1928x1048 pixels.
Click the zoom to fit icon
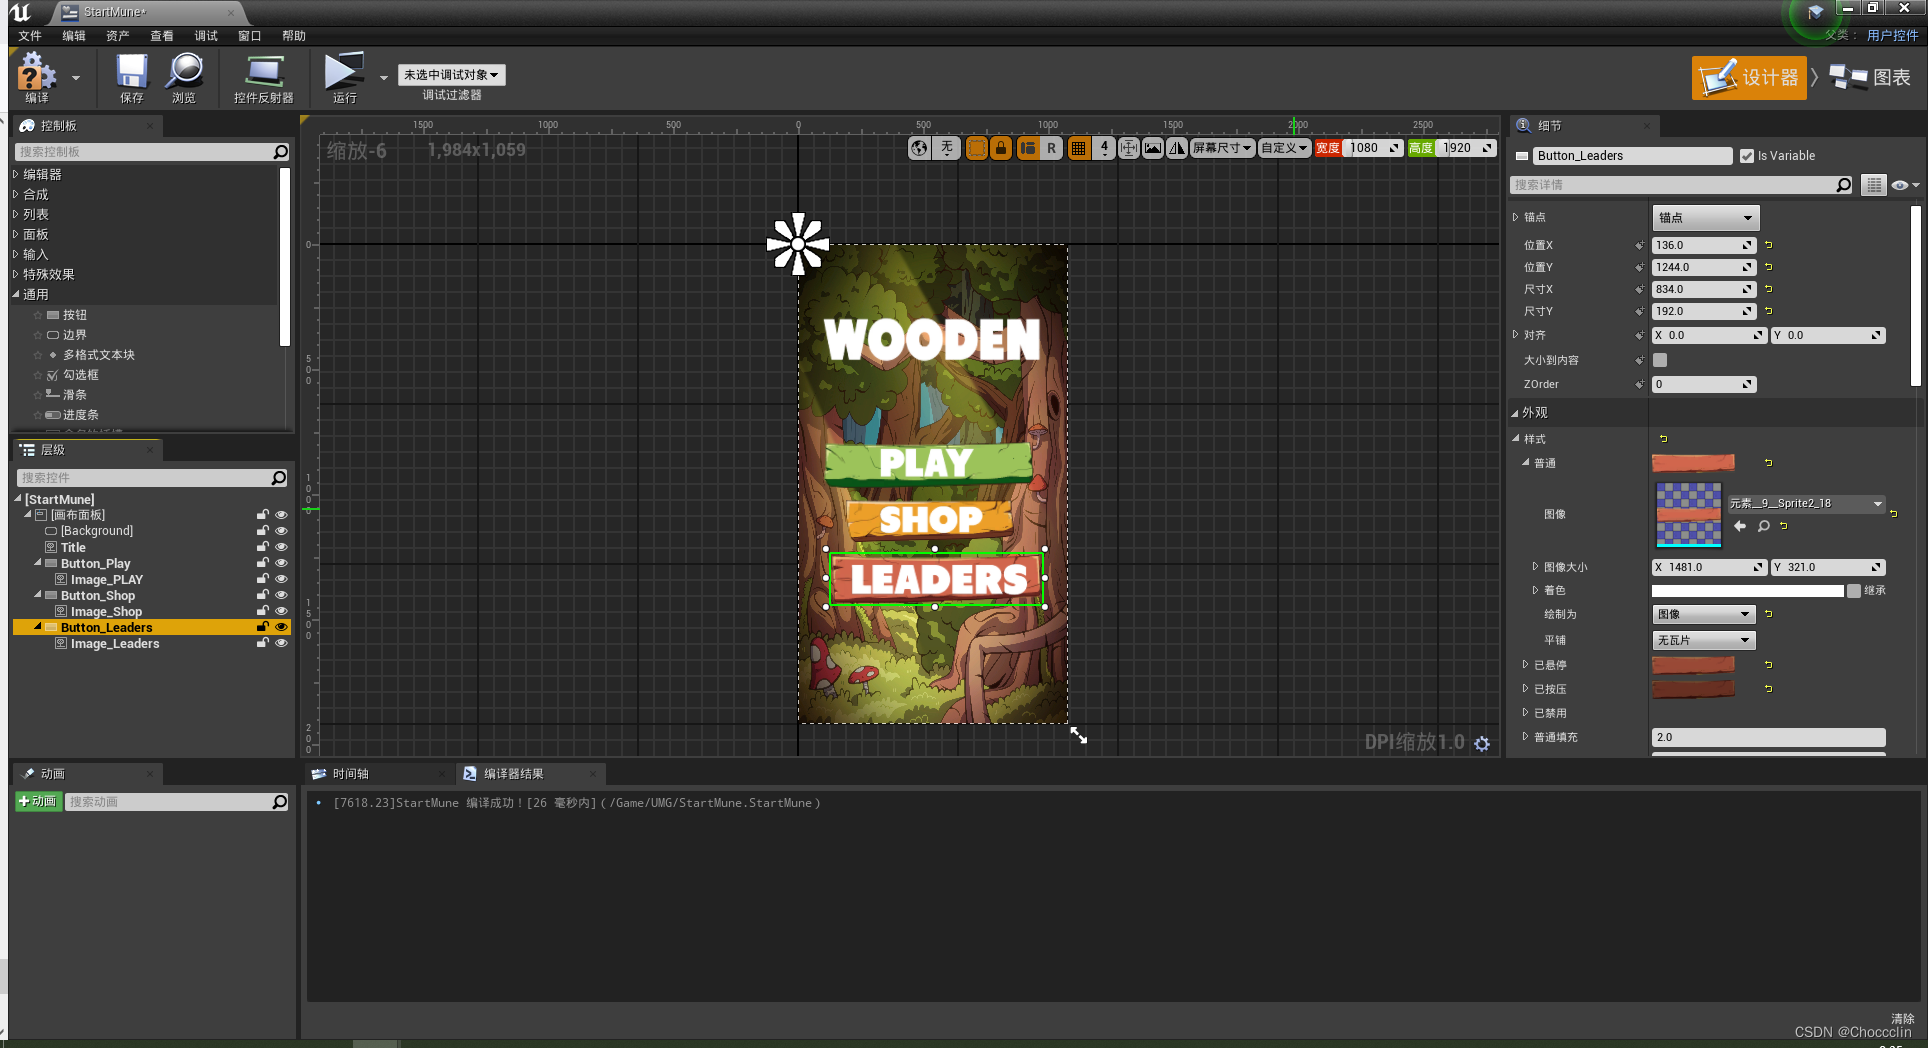point(1129,148)
